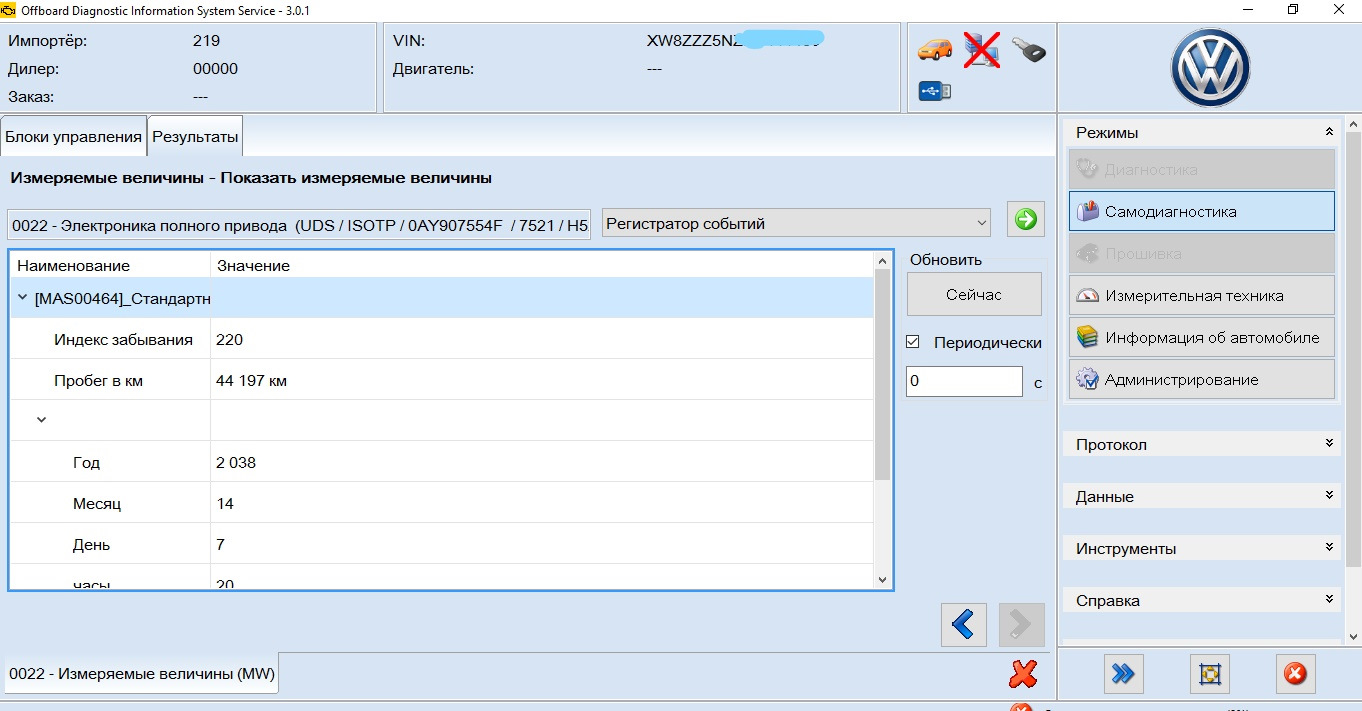Click the lifebuoy fullscreen icon button

click(1209, 674)
